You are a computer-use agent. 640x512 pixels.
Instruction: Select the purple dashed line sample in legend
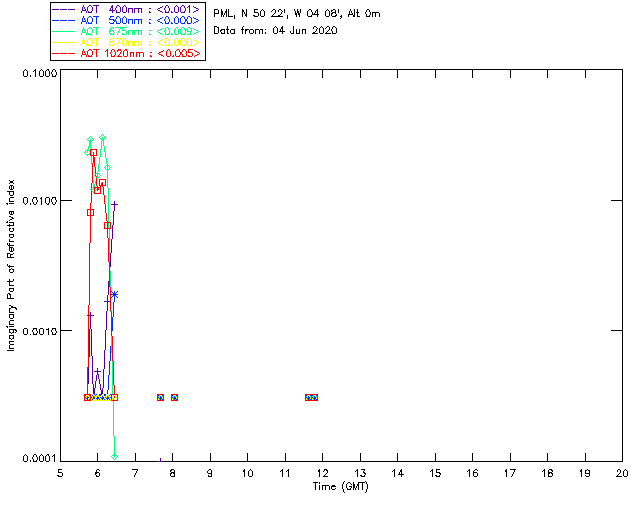[x=64, y=9]
